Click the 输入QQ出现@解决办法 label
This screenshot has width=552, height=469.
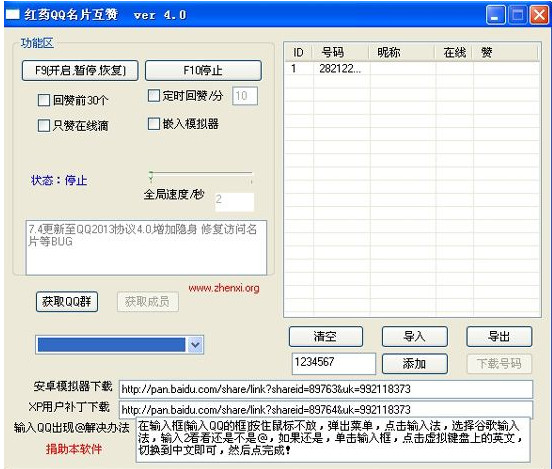click(71, 427)
